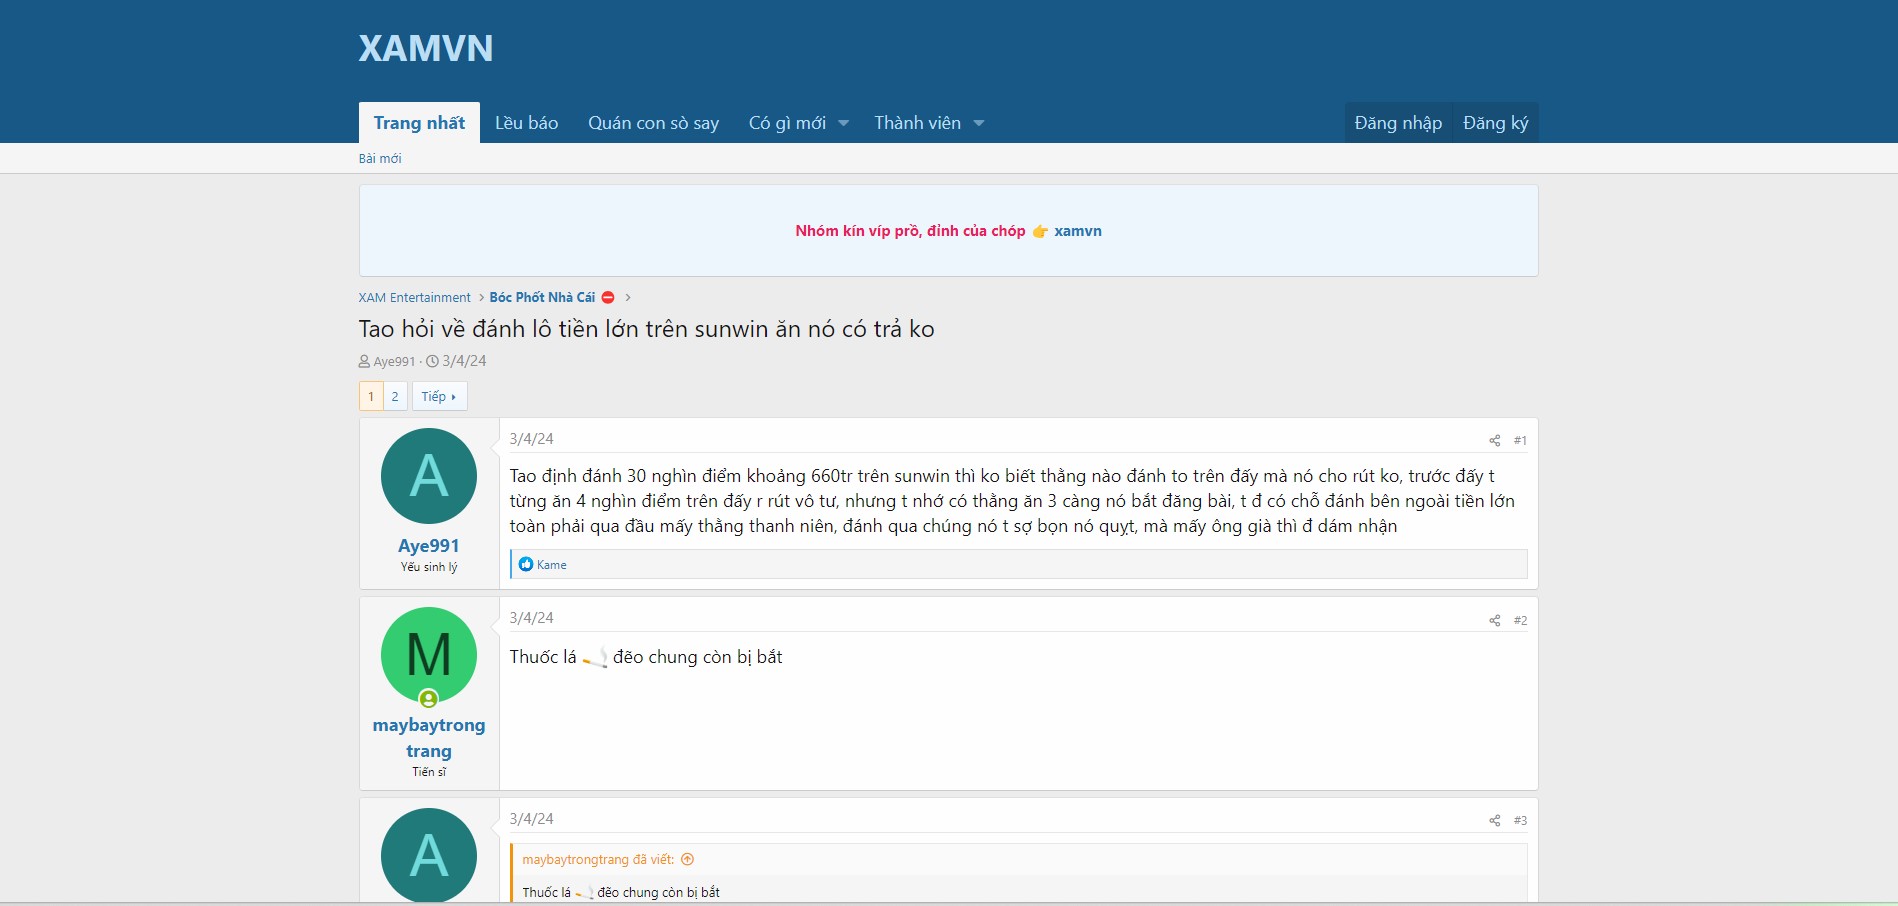This screenshot has height=906, width=1898.
Task: Click the XAMVN site logo
Action: 426,48
